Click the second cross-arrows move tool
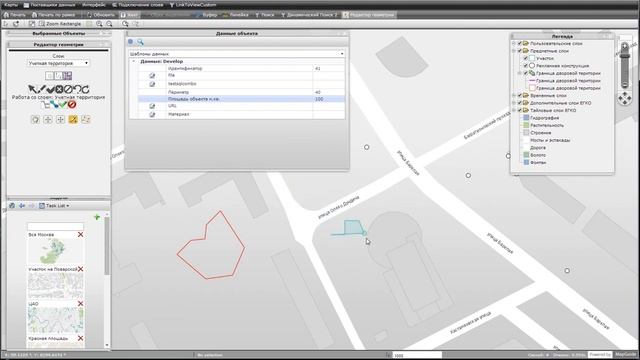 tap(48, 119)
